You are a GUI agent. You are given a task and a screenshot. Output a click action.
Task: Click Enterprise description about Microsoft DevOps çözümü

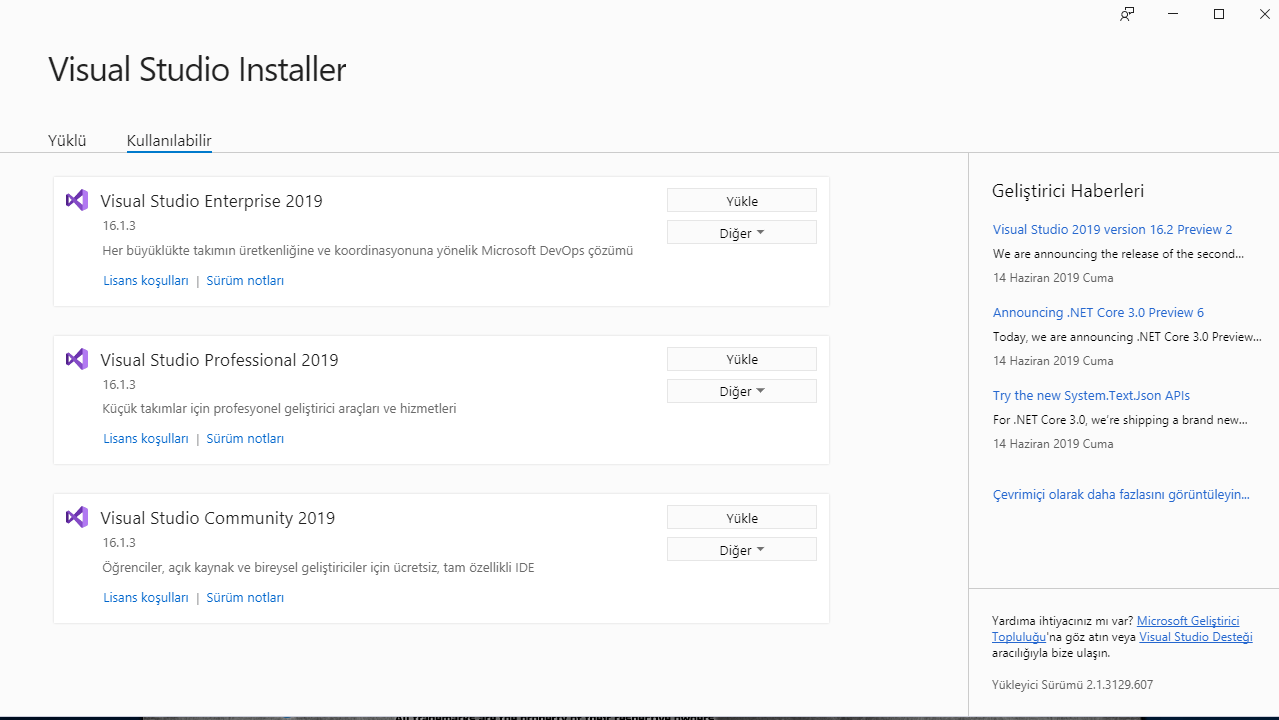pyautogui.click(x=367, y=250)
